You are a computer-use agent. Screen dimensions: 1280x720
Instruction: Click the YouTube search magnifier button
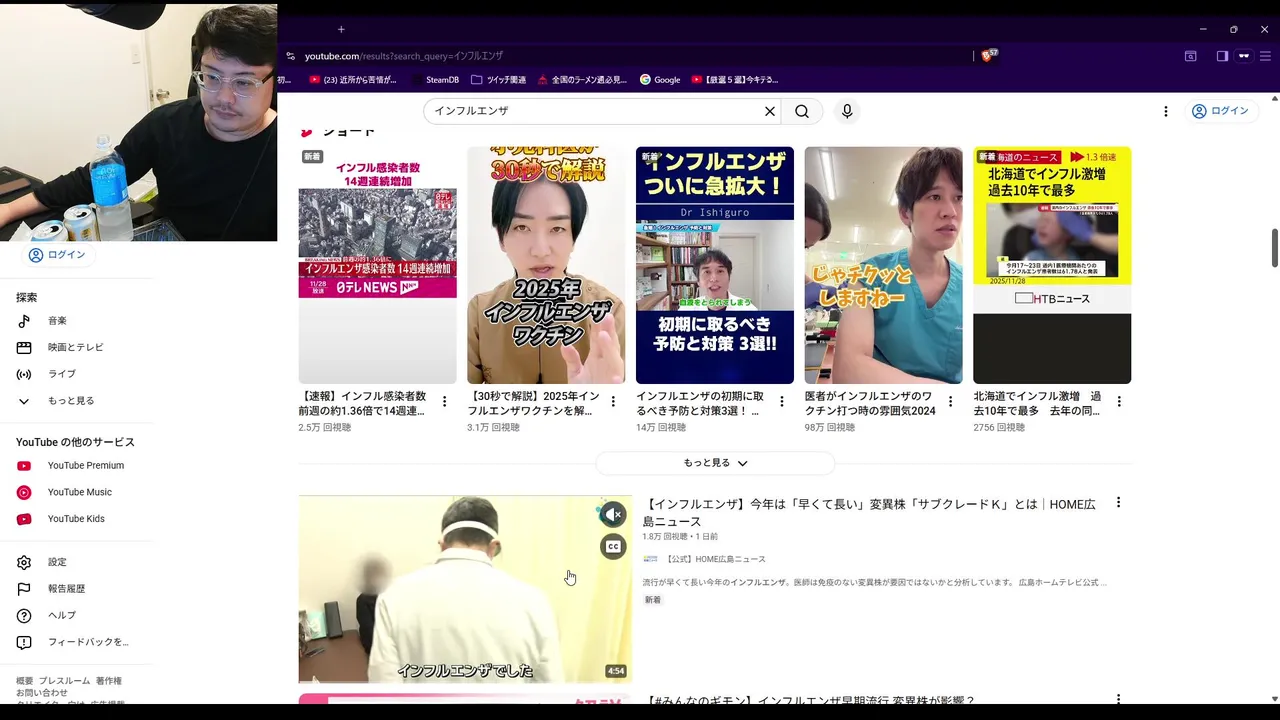tap(802, 111)
